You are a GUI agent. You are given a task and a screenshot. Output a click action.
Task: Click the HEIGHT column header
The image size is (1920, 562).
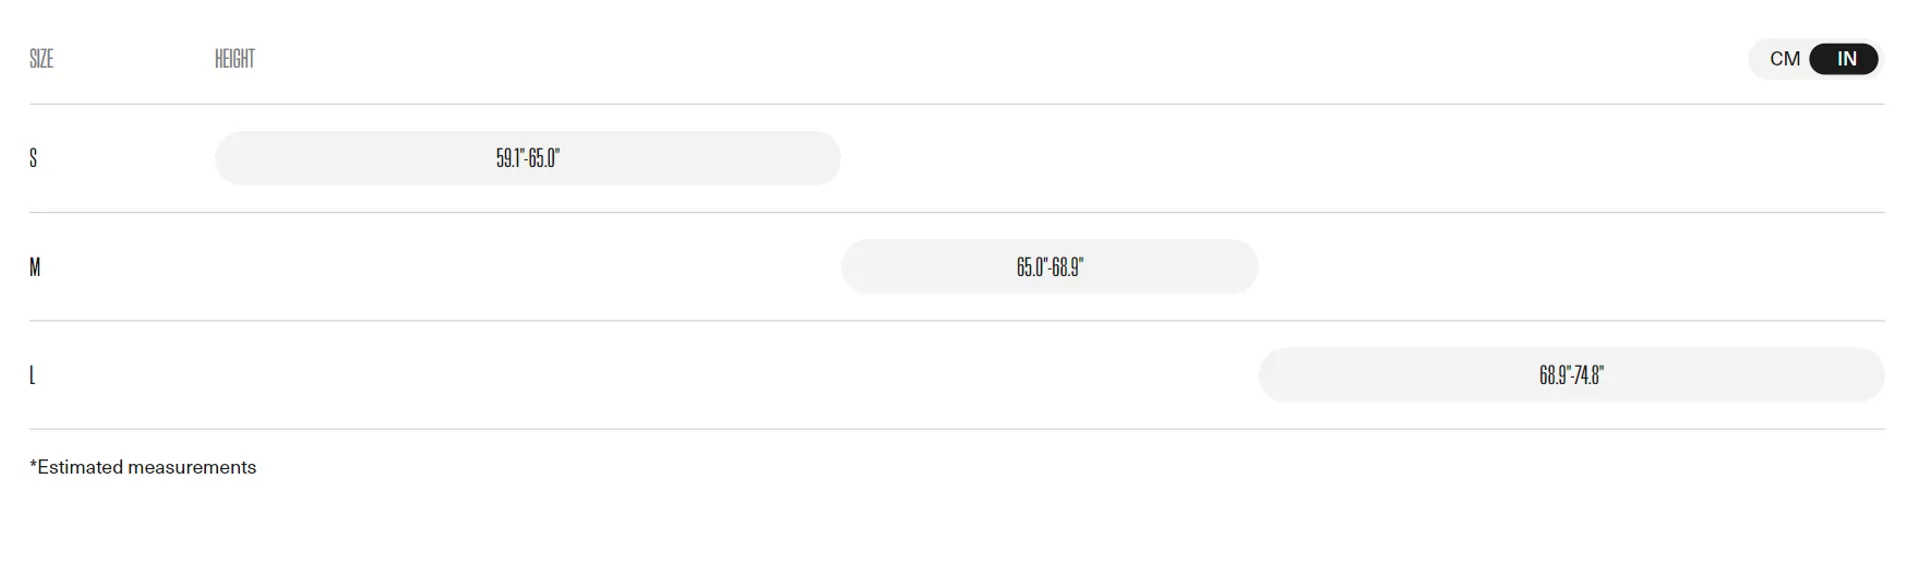coord(234,59)
